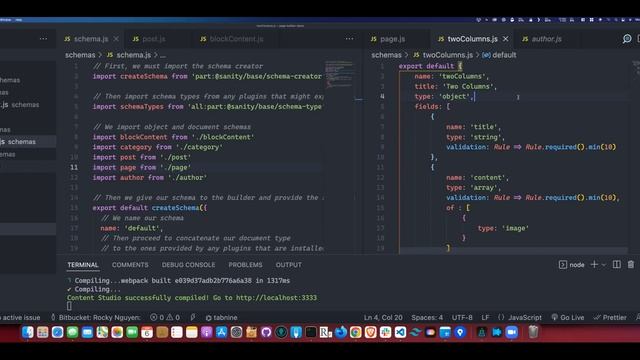Open Slack from the dock
Viewport: 640px width, 360px height.
(x=385, y=332)
